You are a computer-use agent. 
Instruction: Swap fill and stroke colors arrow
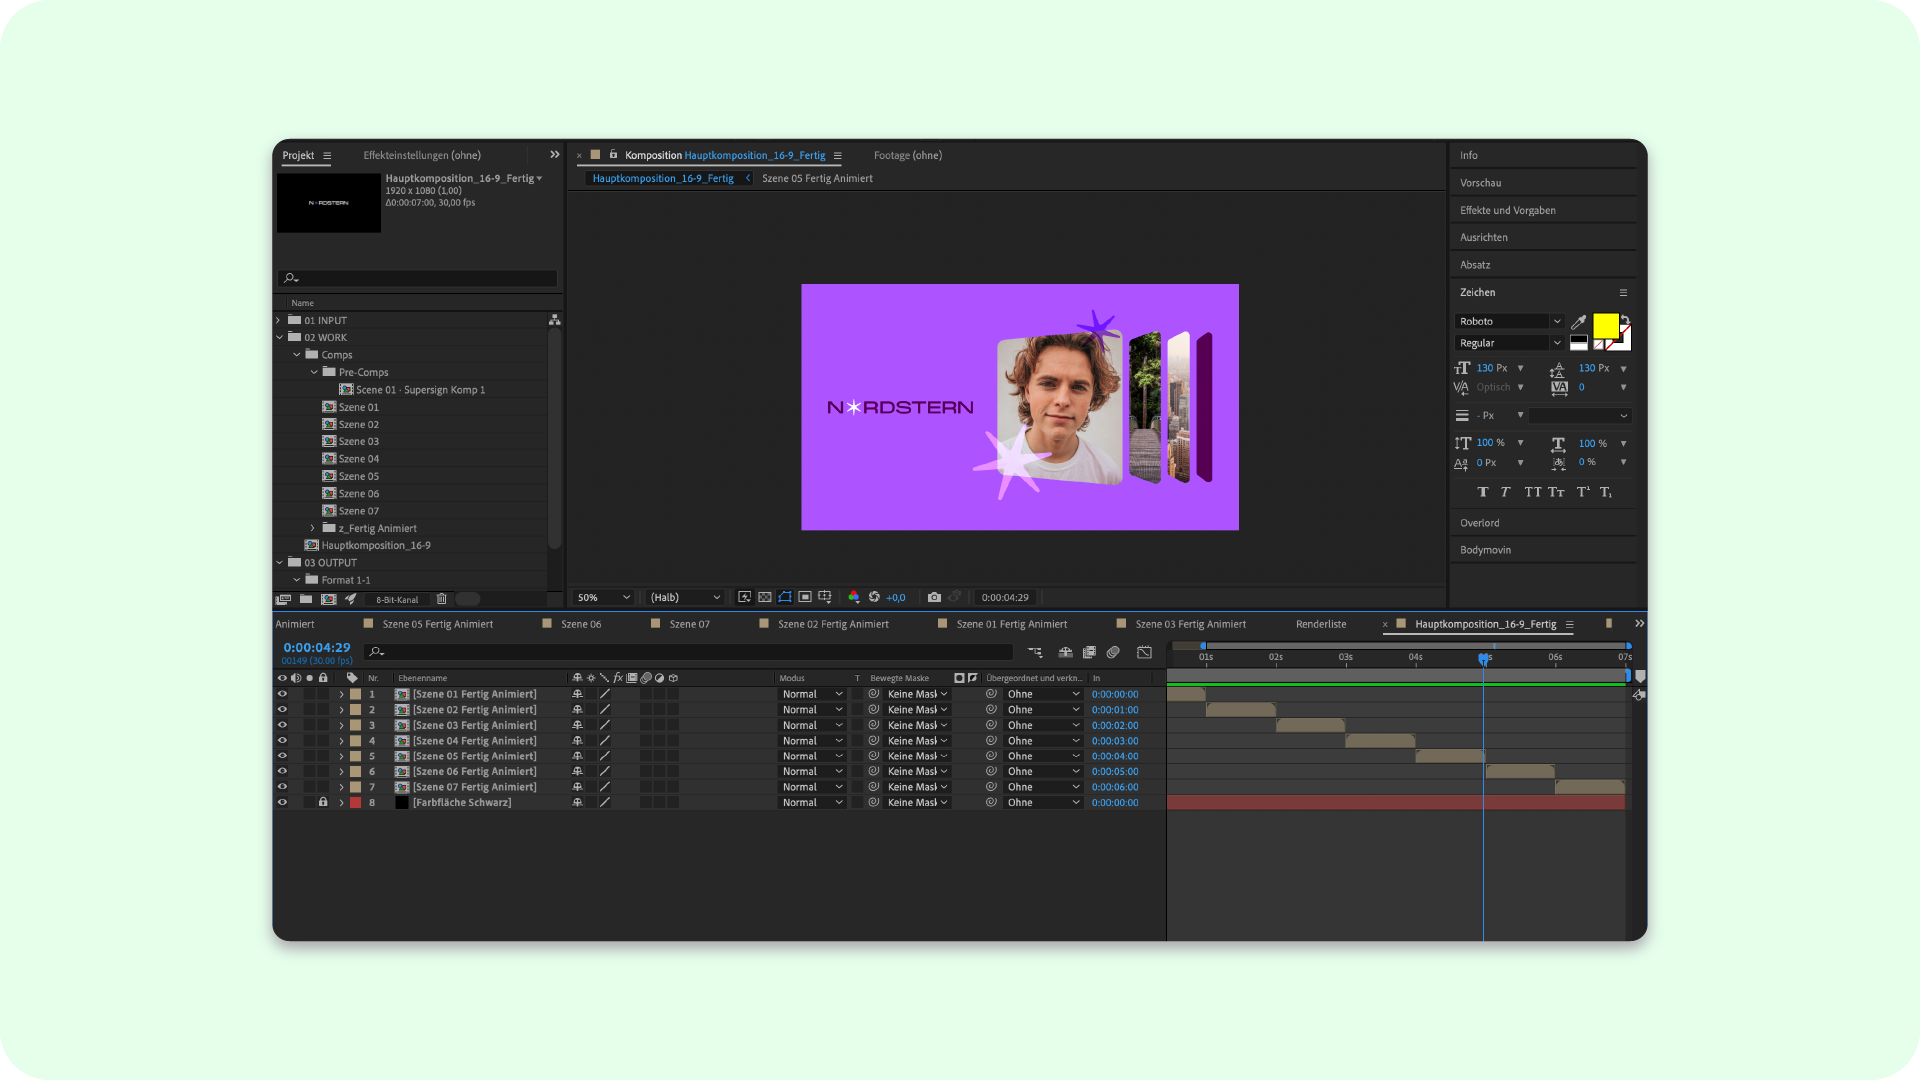click(1625, 321)
